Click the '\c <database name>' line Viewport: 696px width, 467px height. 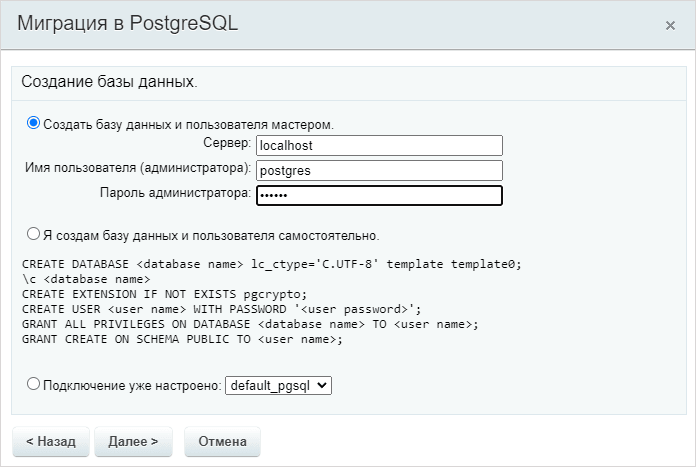click(86, 279)
